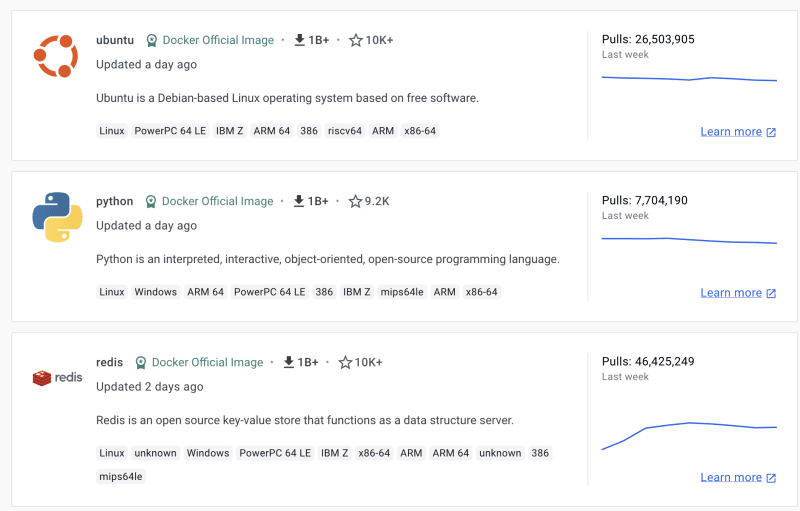This screenshot has width=800, height=511.
Task: Click the Linux tag on redis
Action: click(x=112, y=453)
